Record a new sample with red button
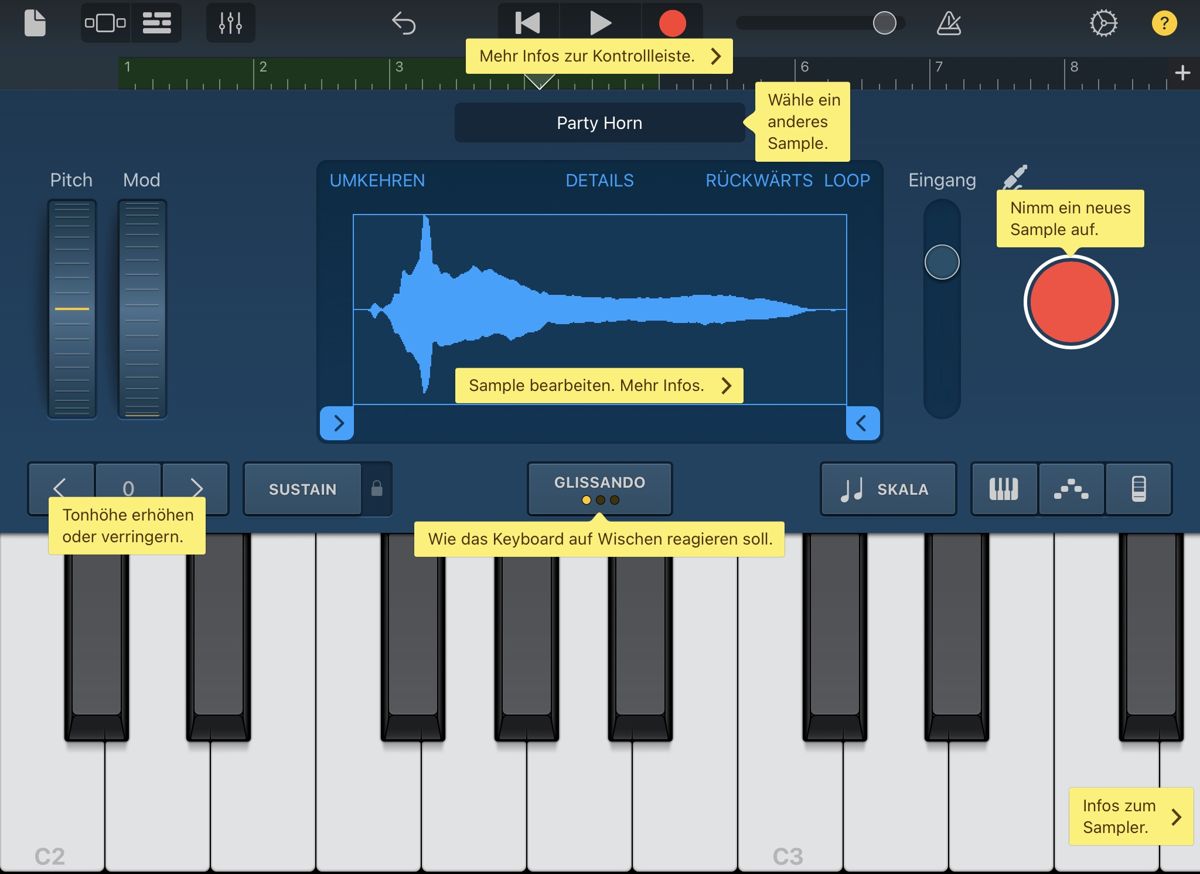Image resolution: width=1200 pixels, height=874 pixels. (x=1070, y=301)
